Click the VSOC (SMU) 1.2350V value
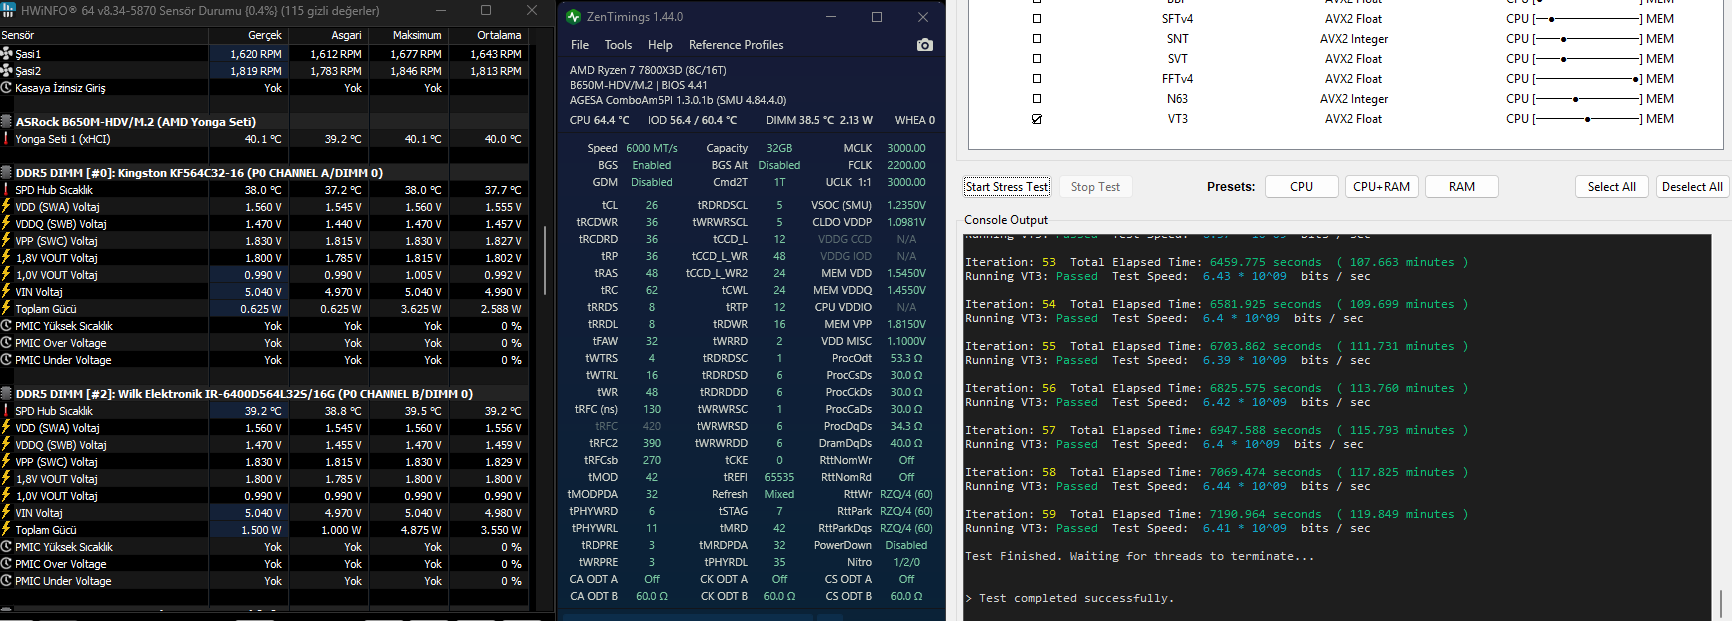 click(906, 205)
